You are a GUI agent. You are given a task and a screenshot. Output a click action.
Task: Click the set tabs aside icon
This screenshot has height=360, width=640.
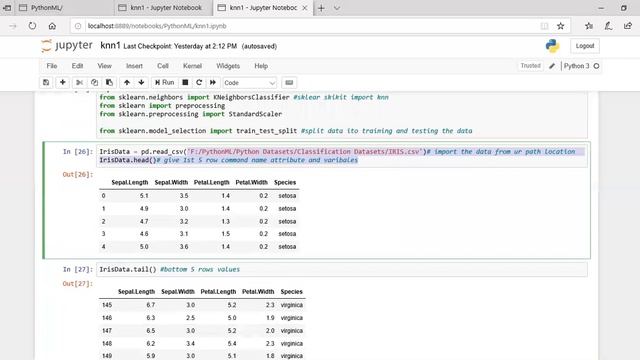tap(7, 8)
